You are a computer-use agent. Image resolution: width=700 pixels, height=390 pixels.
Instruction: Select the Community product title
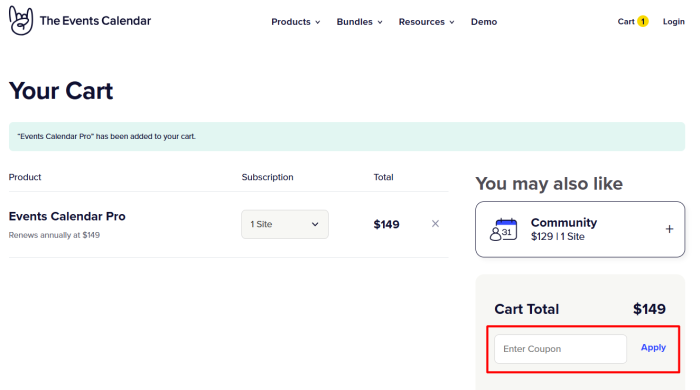563,222
